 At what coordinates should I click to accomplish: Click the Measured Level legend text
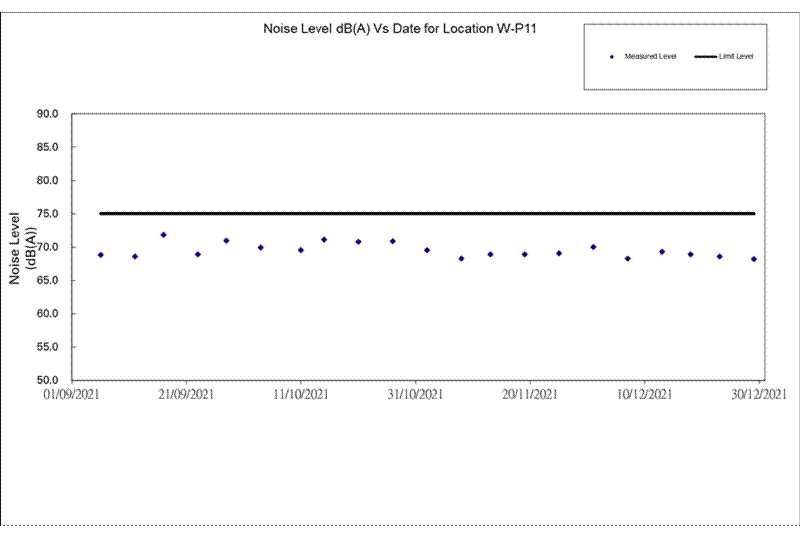650,57
